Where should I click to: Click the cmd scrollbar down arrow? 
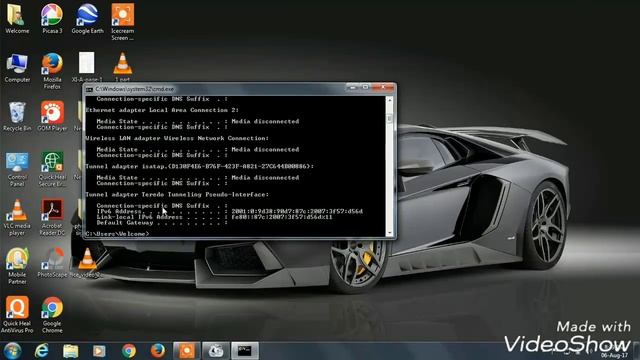click(x=389, y=233)
